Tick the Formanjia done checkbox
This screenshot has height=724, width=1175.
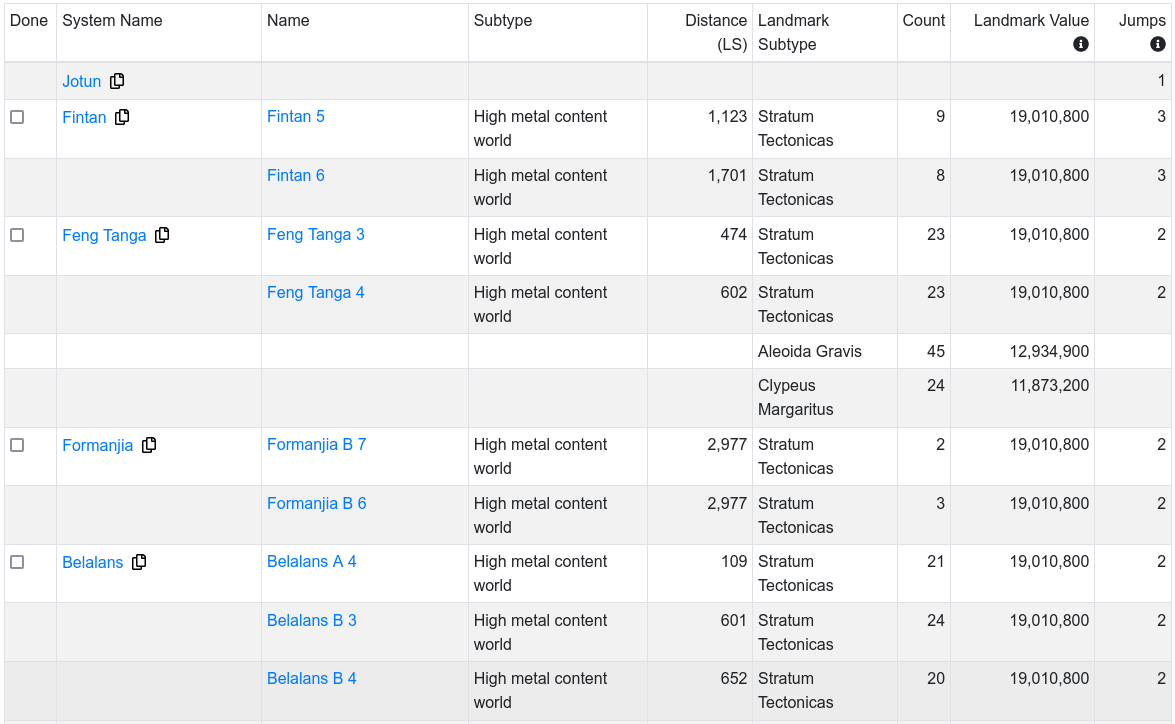pyautogui.click(x=17, y=445)
